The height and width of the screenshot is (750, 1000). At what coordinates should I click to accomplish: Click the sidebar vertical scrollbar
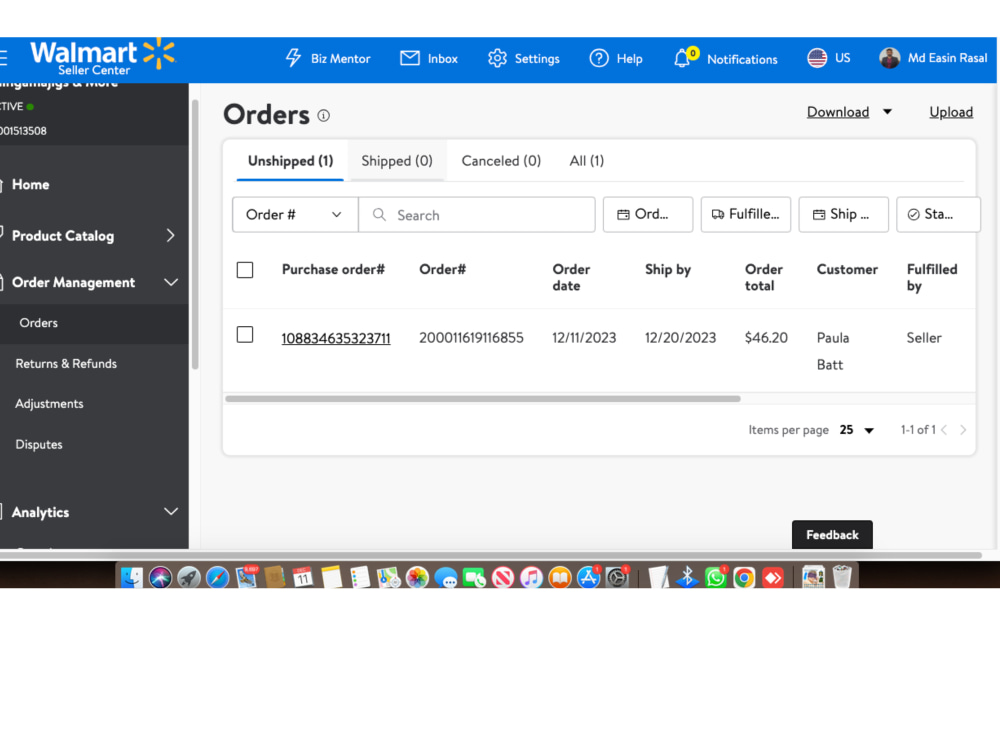point(195,234)
